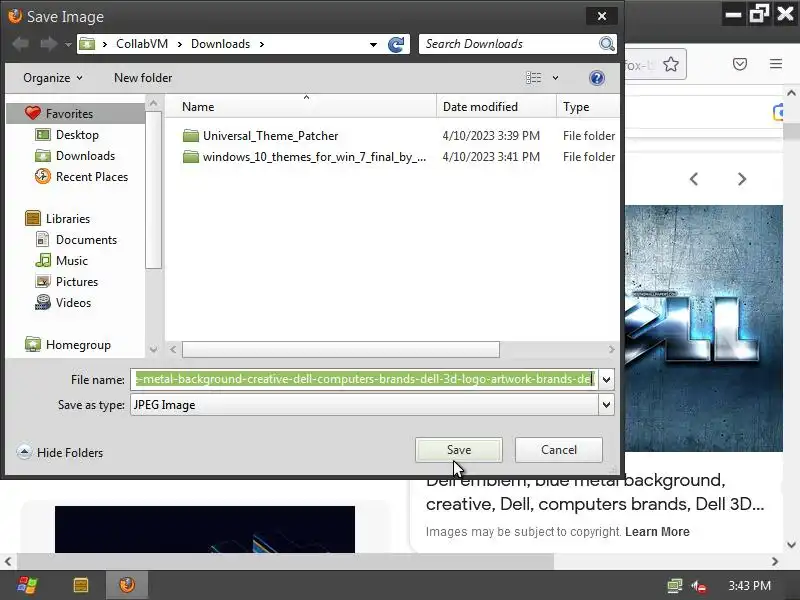Sort files by the Name column
The width and height of the screenshot is (800, 600).
pyautogui.click(x=198, y=107)
